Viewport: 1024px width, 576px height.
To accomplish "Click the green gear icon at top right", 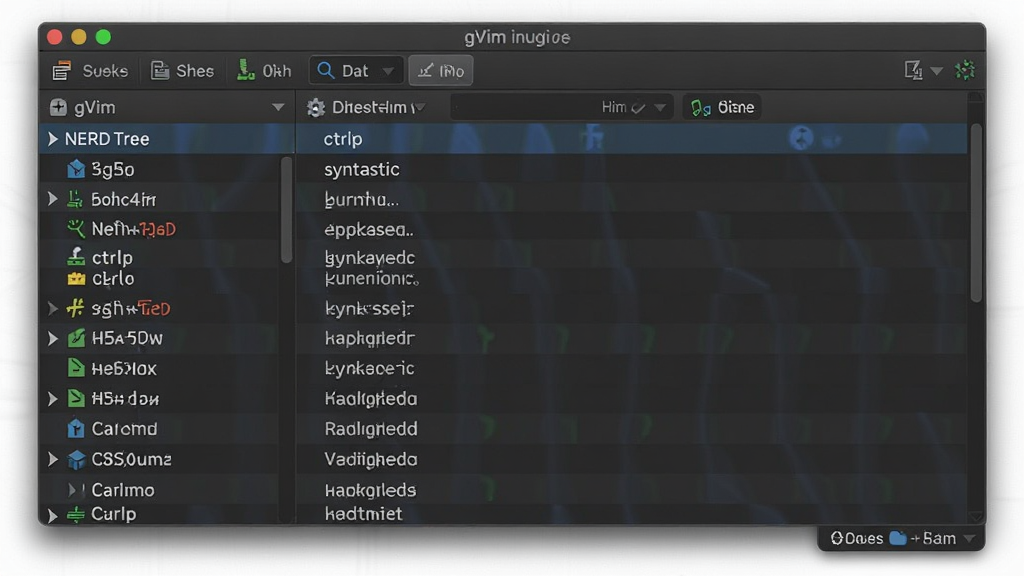I will click(965, 70).
